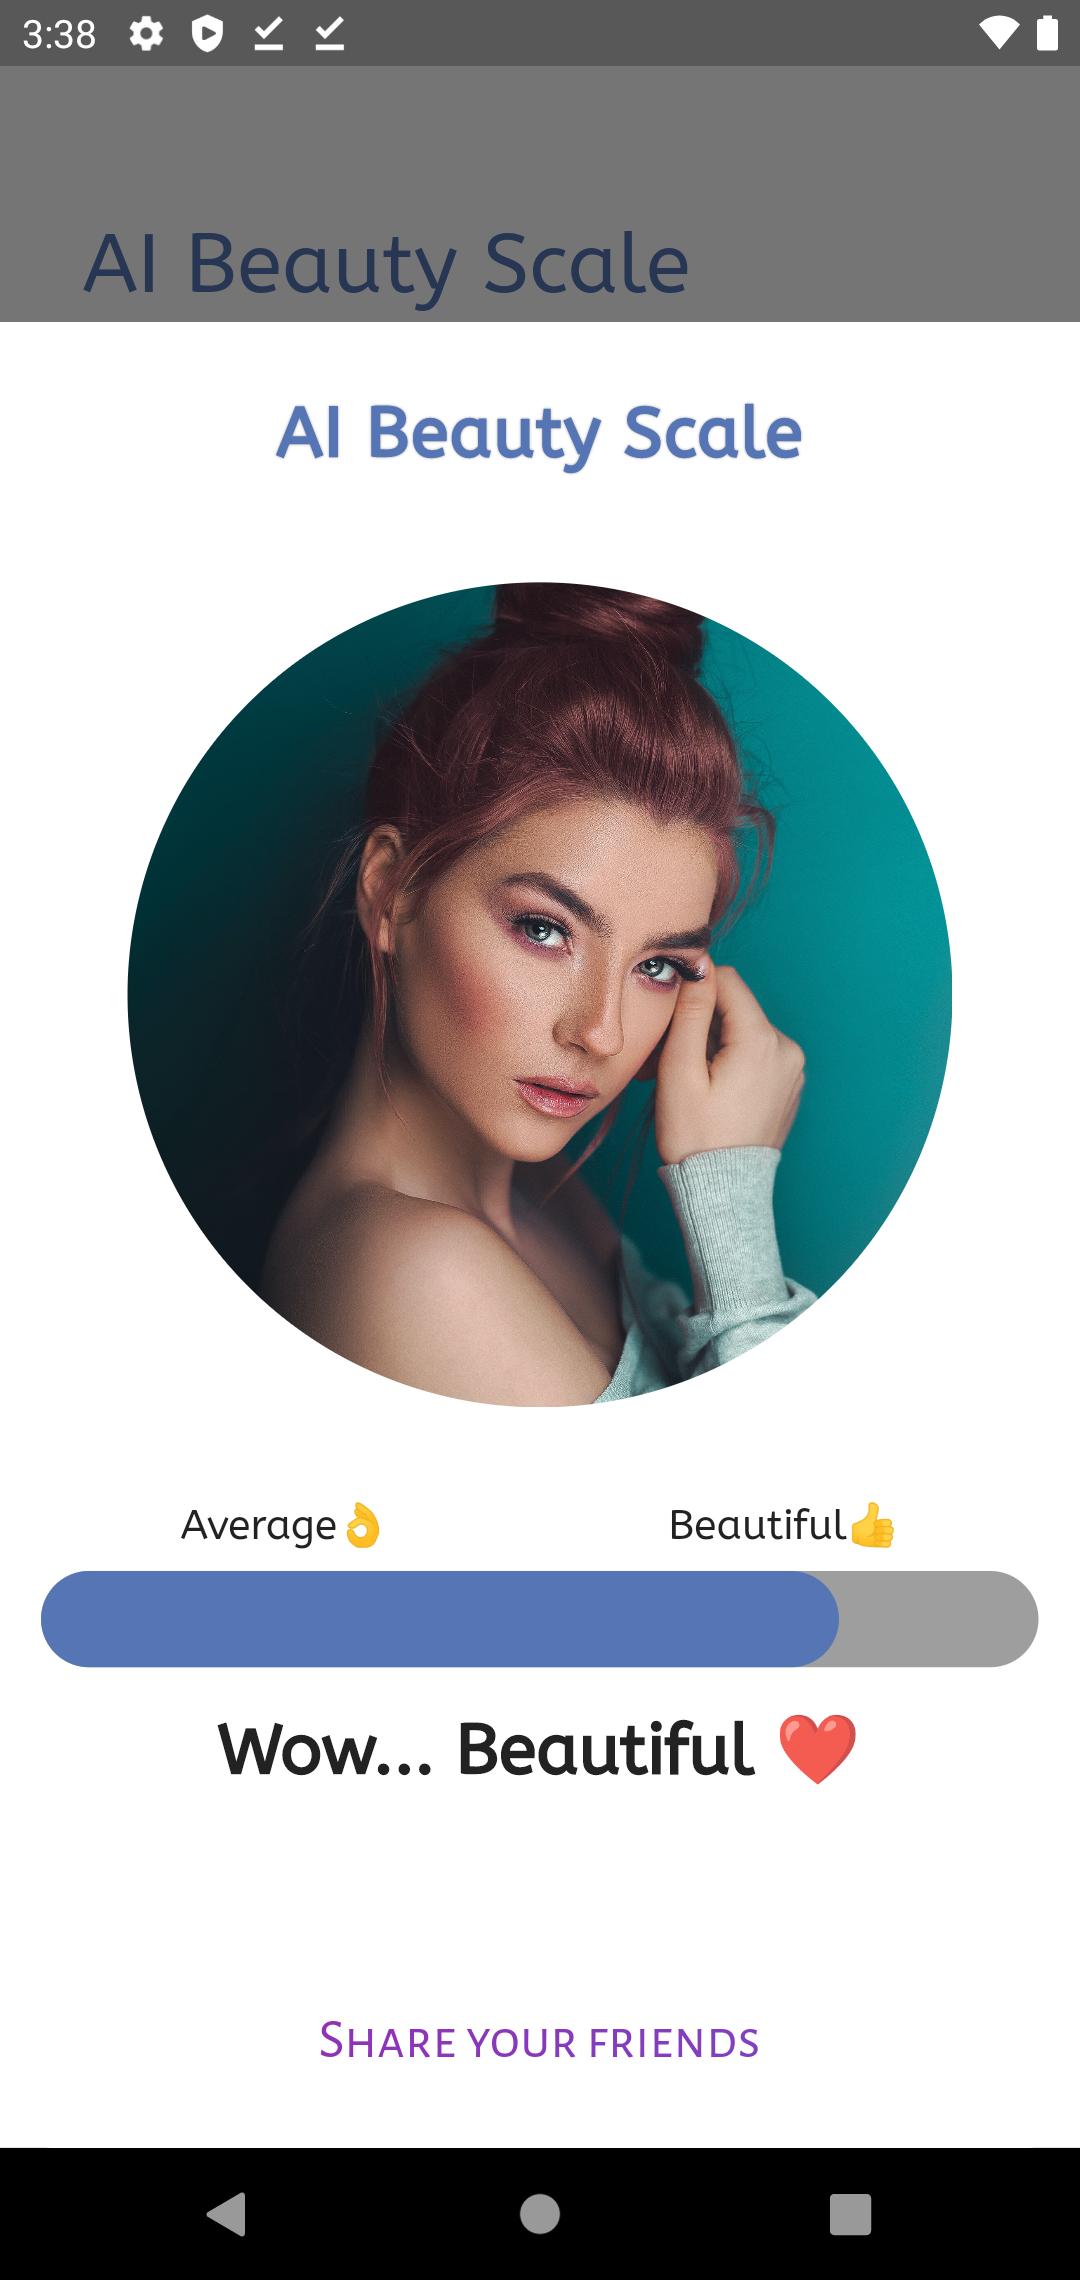Image resolution: width=1080 pixels, height=2280 pixels.
Task: Click the OK hand emoji beside Average
Action: (362, 1525)
